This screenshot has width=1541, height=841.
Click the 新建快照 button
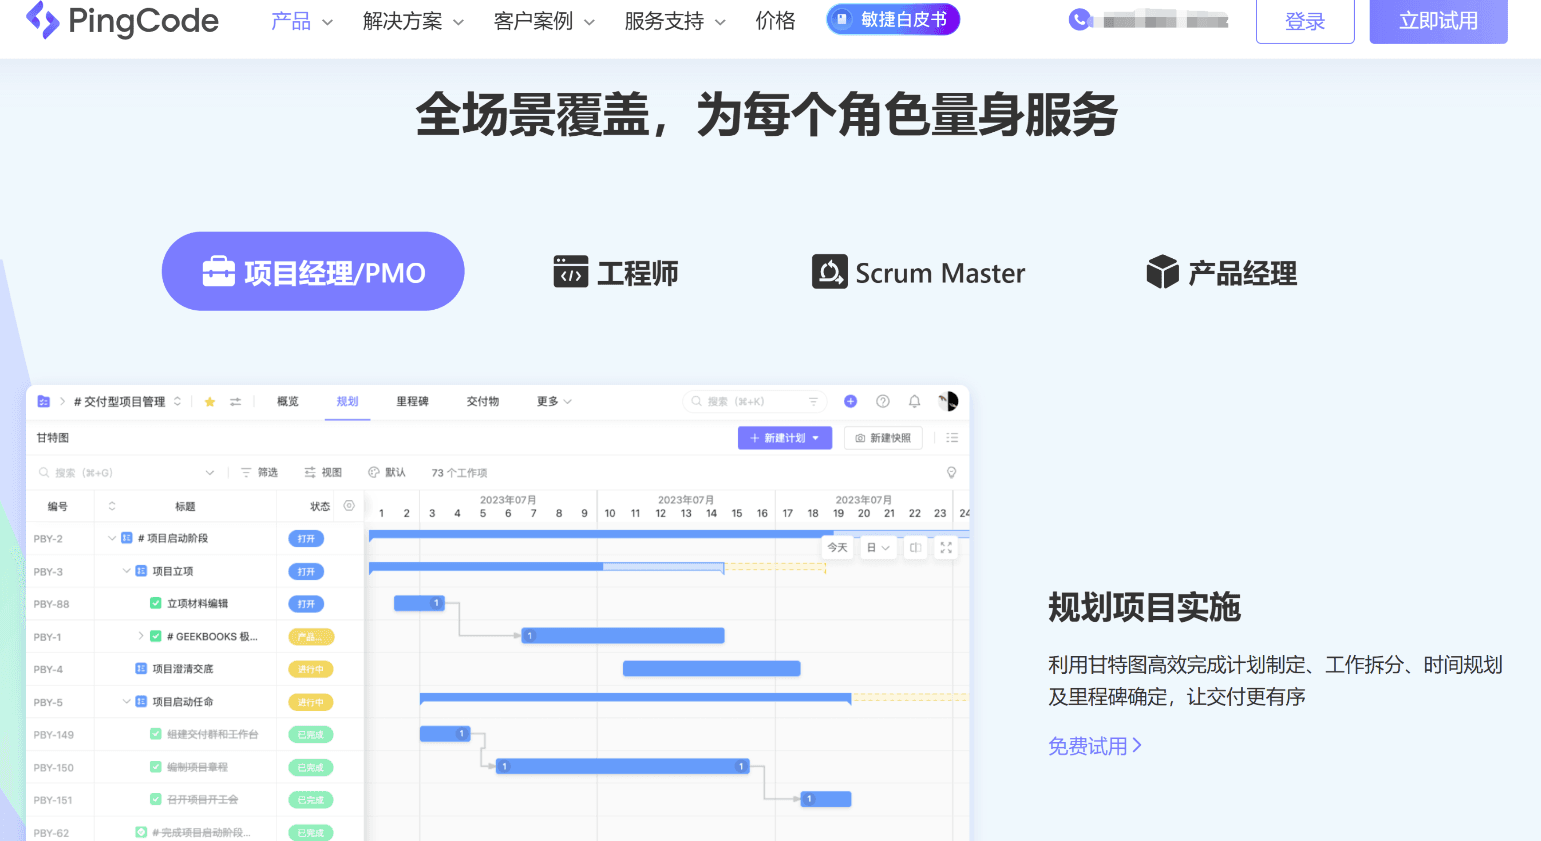(x=884, y=438)
